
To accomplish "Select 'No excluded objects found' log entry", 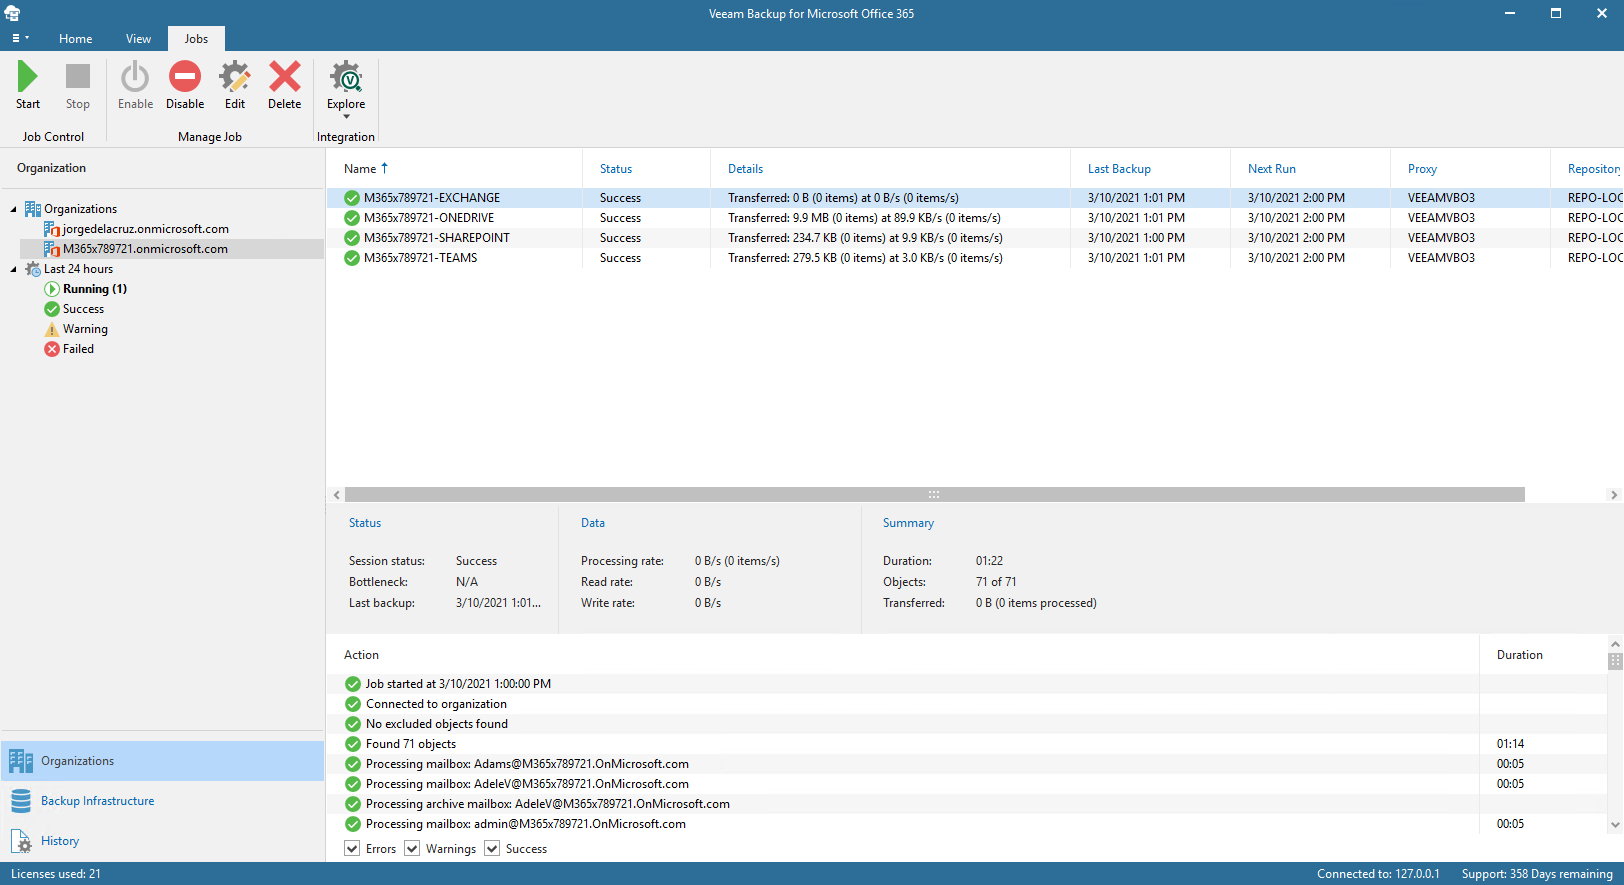I will [966, 724].
